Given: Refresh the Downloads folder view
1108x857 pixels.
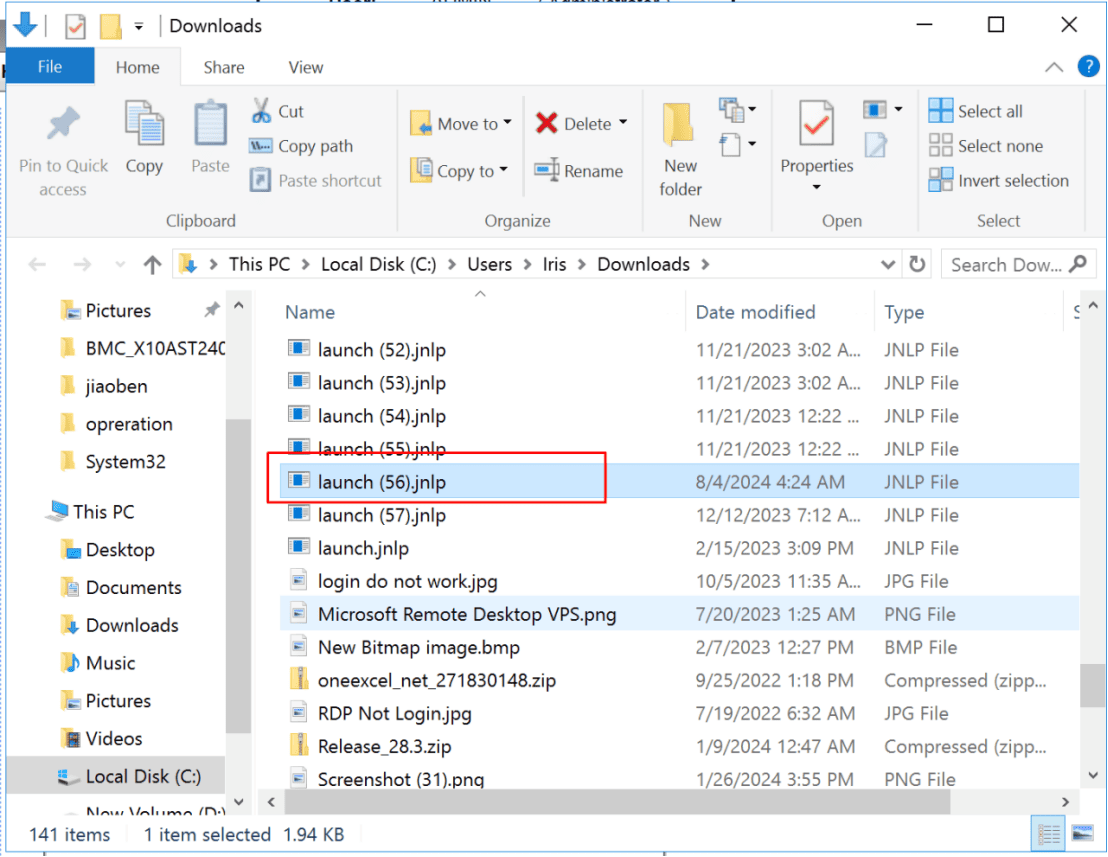Looking at the screenshot, I should (x=917, y=264).
